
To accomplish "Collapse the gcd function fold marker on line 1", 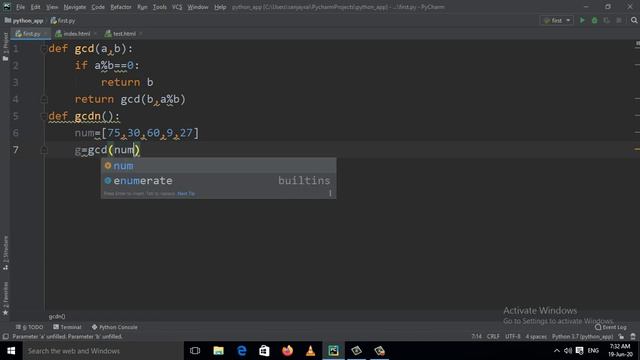I will click(43, 49).
